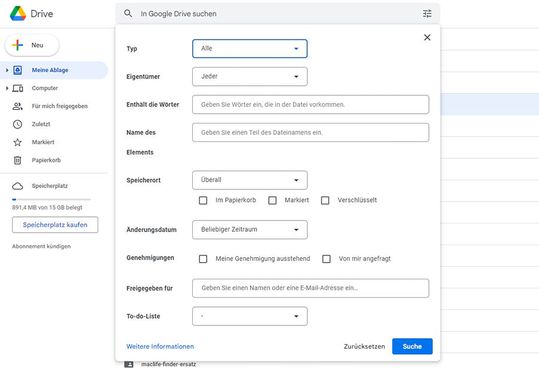The width and height of the screenshot is (539, 368).
Task: Open the To-do-Liste dropdown
Action: pos(250,316)
